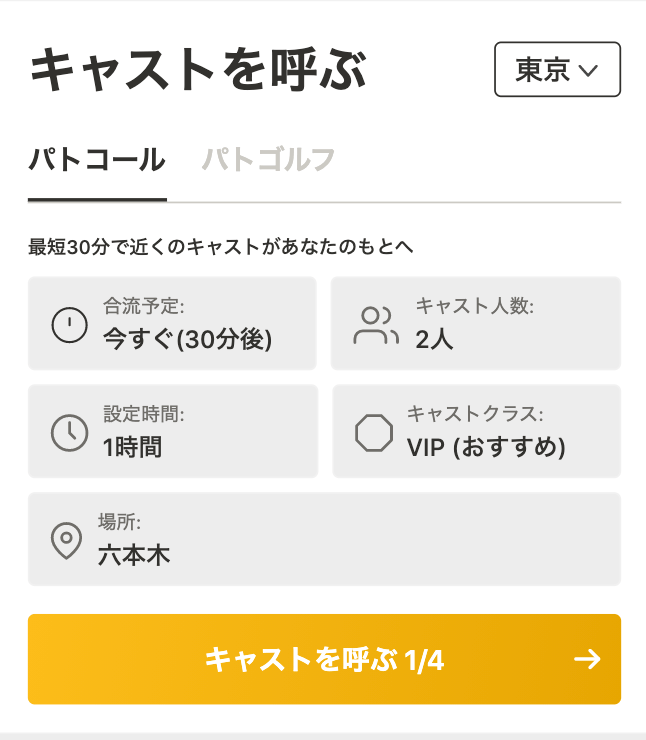The height and width of the screenshot is (740, 646).
Task: Select the 場所 六本木 location field
Action: coord(324,539)
